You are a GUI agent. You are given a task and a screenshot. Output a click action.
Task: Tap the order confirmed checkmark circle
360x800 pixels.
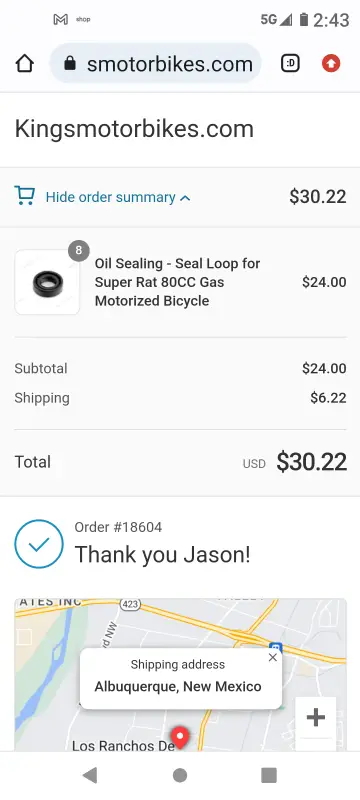[39, 544]
